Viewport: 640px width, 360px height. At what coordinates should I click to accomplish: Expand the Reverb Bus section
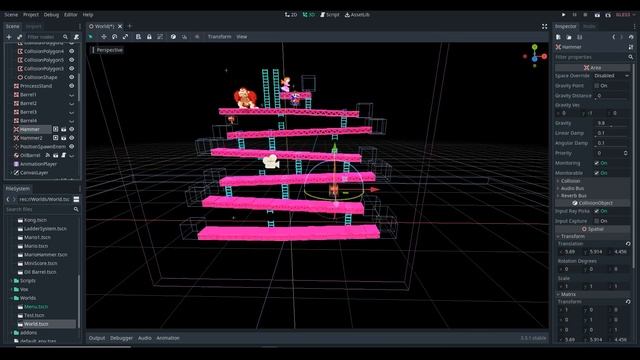592,196
